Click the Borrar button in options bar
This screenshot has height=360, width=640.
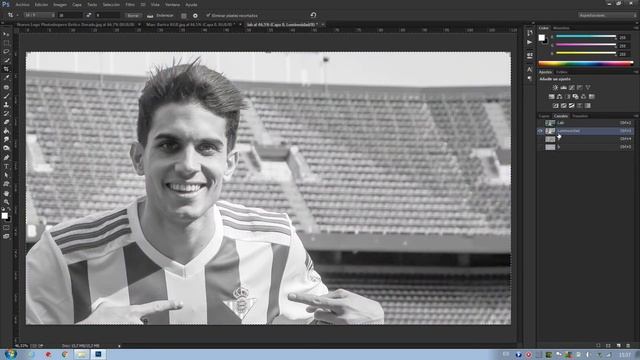coord(133,16)
